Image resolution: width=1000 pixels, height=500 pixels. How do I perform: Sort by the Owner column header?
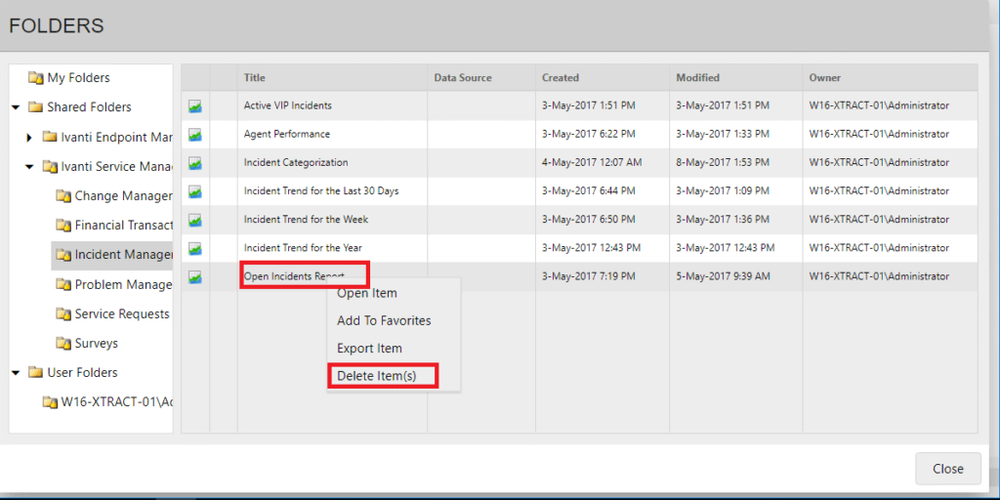click(x=890, y=78)
